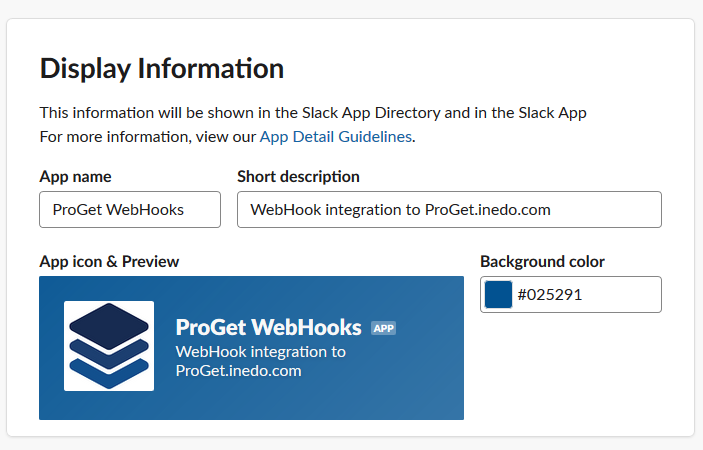Click the text 'This information will be shown in the Slack App Directory'

click(240, 112)
